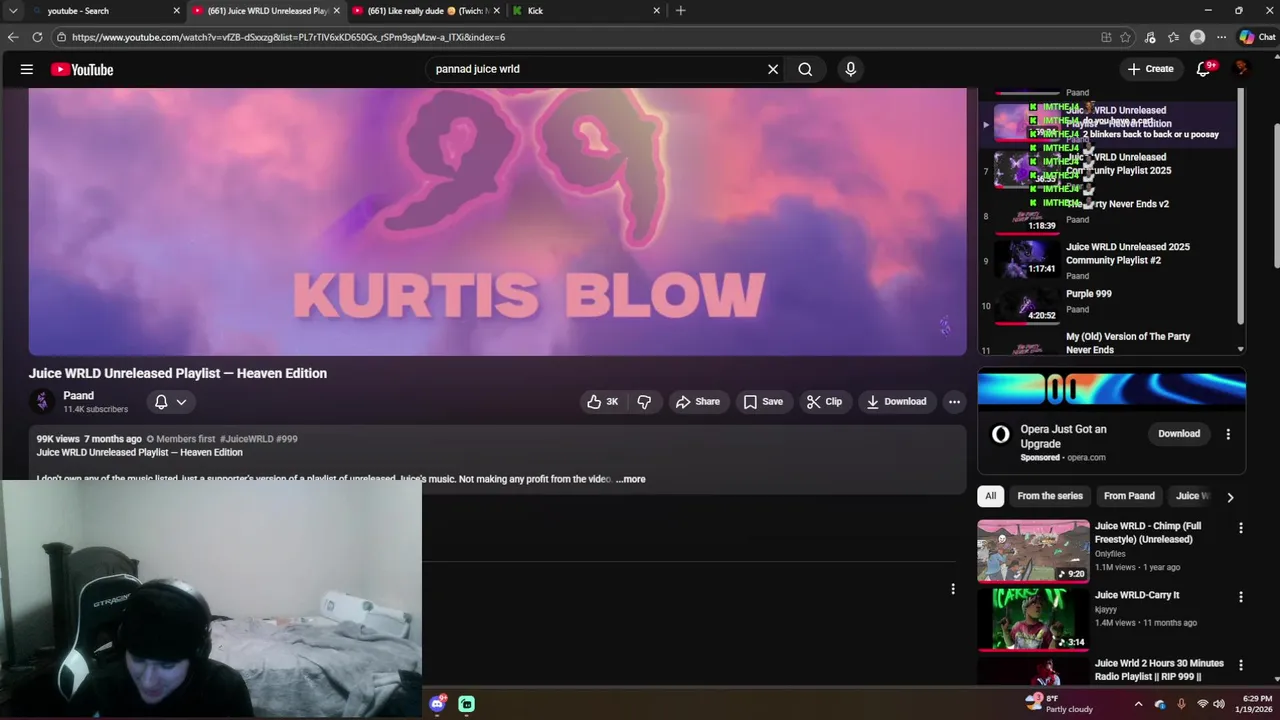This screenshot has width=1280, height=720.
Task: Add this page to favorites star
Action: coord(1126,37)
